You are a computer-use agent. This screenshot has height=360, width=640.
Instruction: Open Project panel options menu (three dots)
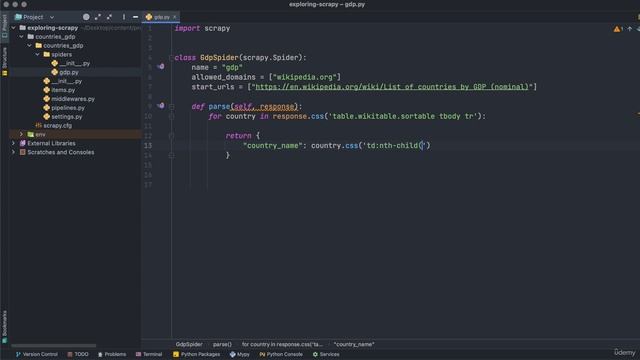point(124,17)
